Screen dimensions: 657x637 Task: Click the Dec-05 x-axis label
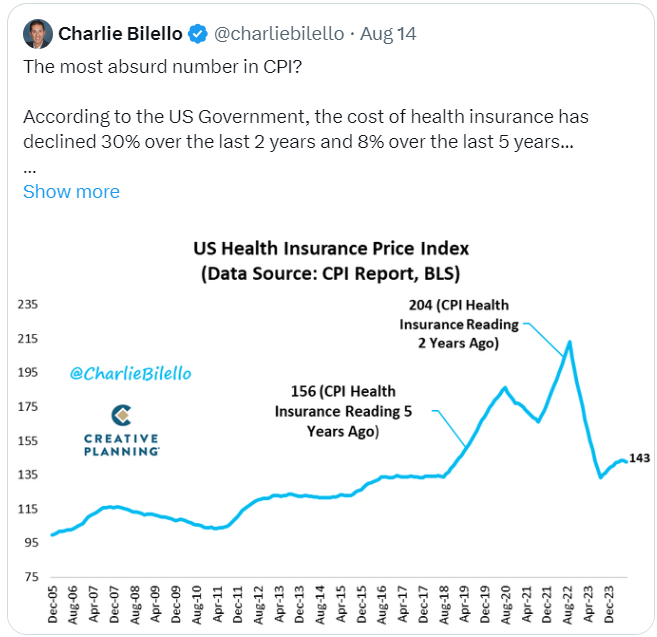pos(54,604)
